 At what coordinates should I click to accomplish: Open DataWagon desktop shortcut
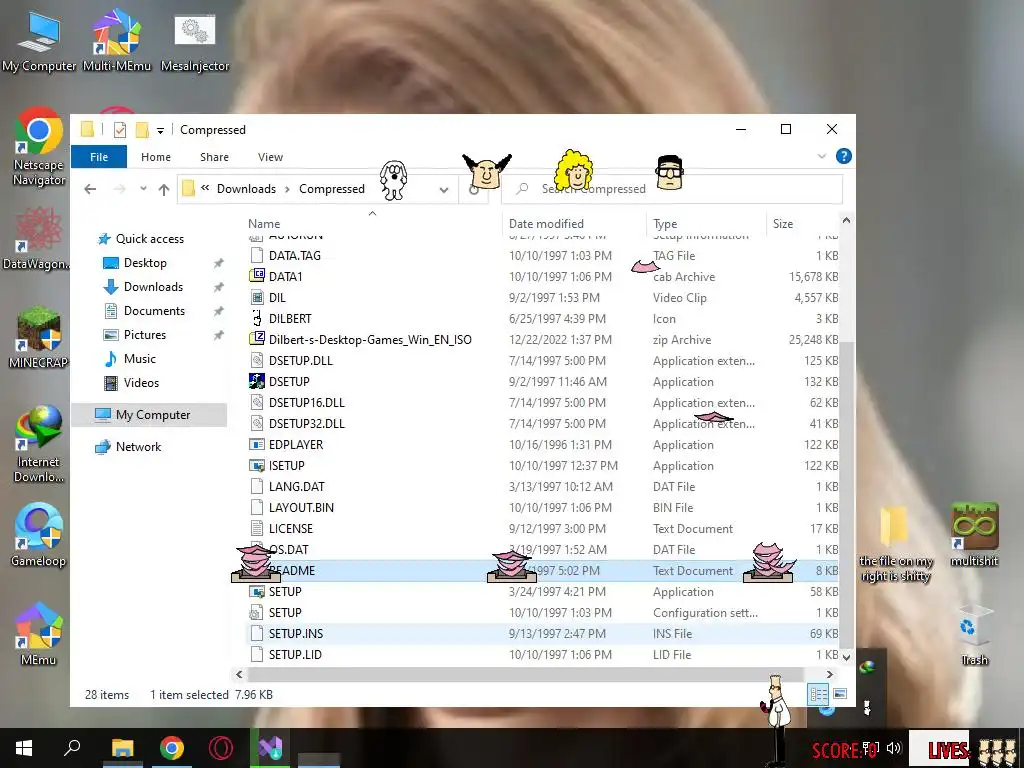(x=38, y=238)
